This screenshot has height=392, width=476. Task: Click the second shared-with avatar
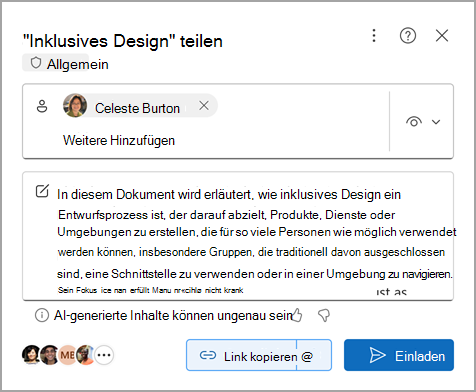(x=49, y=355)
